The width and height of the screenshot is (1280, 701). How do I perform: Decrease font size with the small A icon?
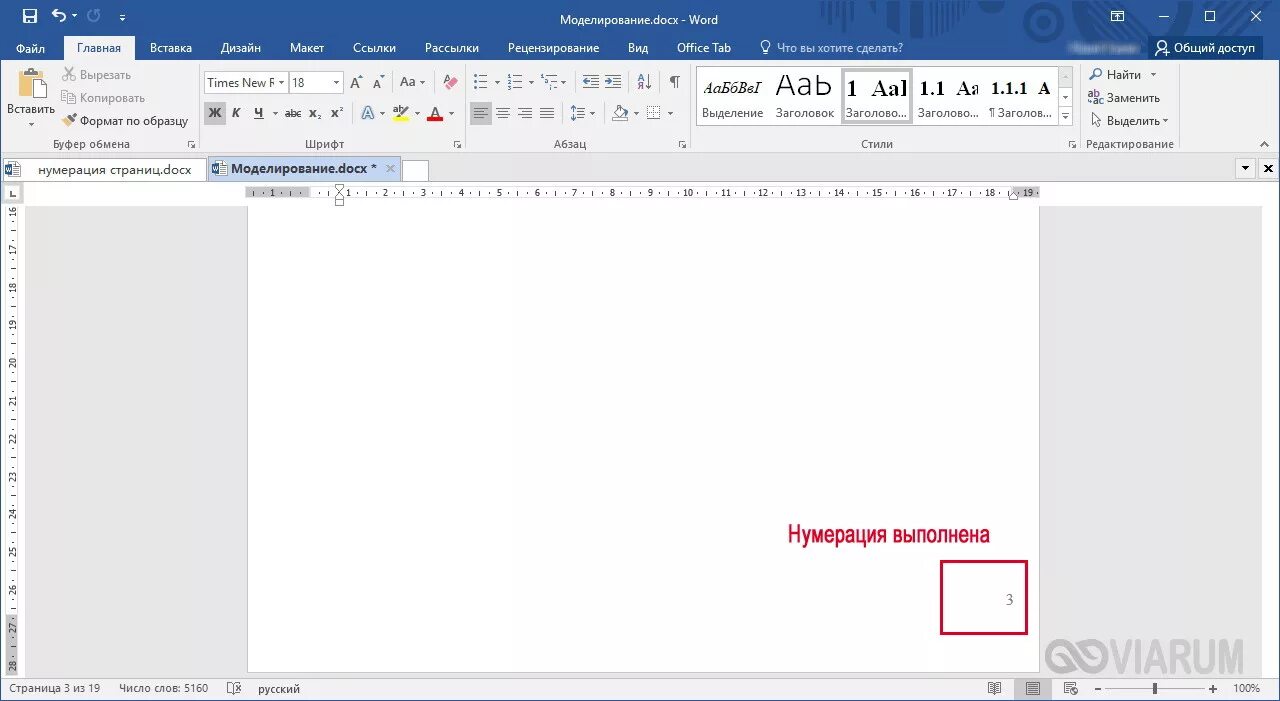tap(377, 83)
